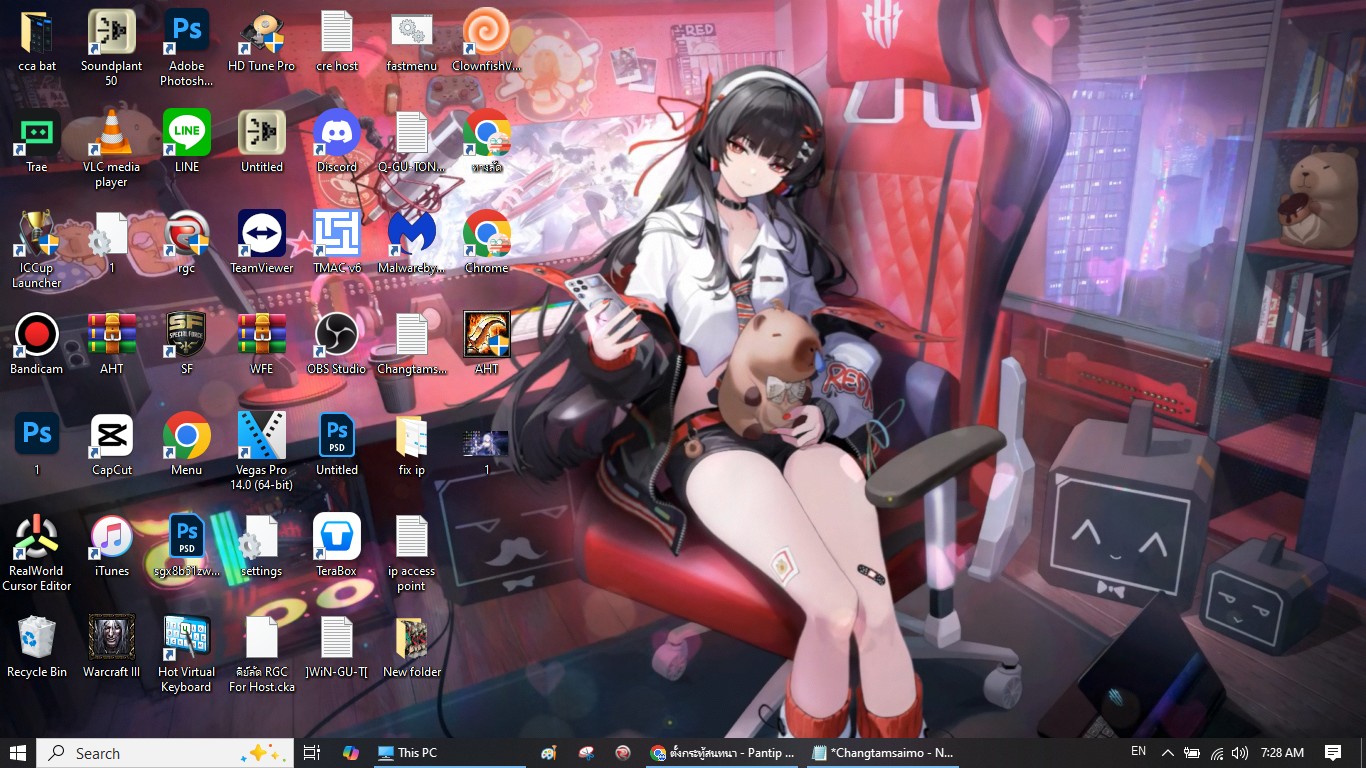Start Bandicam screen recorder
The height and width of the screenshot is (768, 1366).
[x=37, y=344]
